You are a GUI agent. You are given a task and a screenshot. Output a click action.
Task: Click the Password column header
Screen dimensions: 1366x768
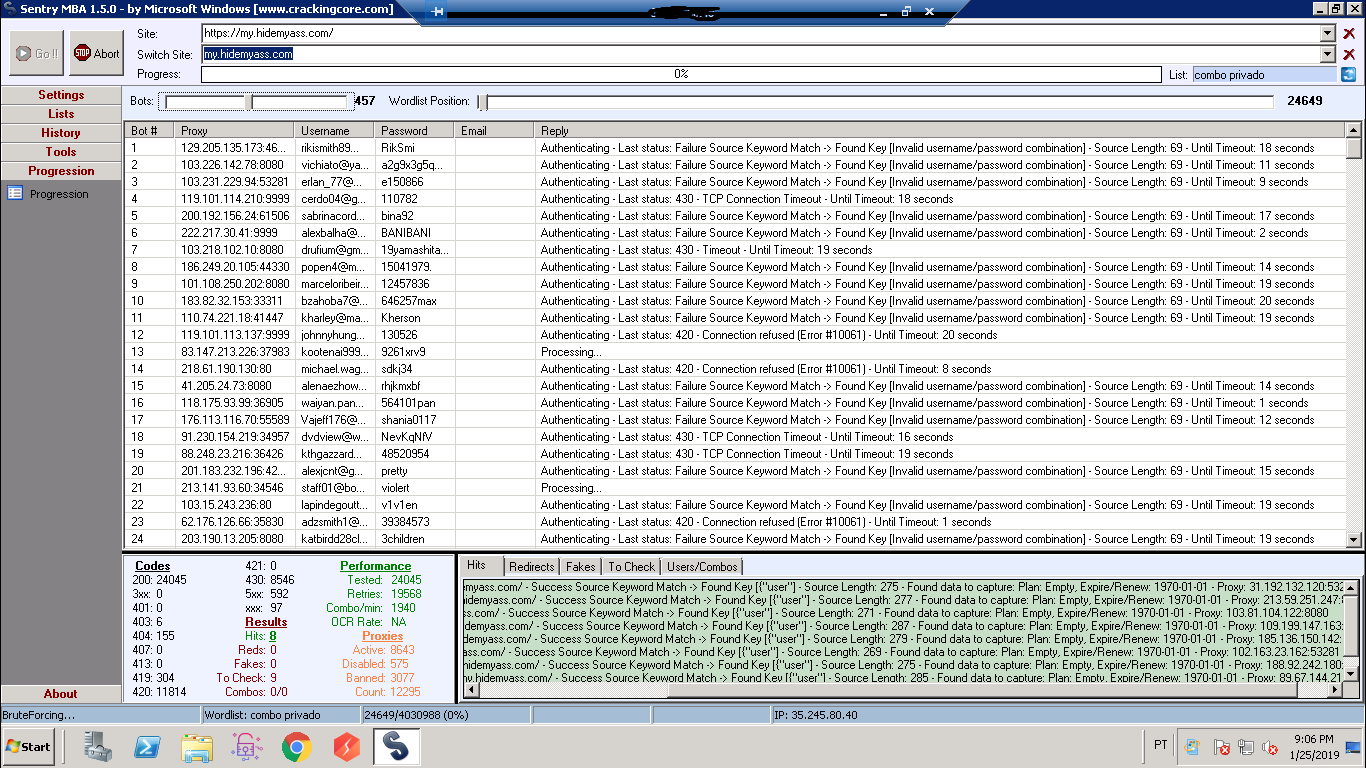[414, 131]
